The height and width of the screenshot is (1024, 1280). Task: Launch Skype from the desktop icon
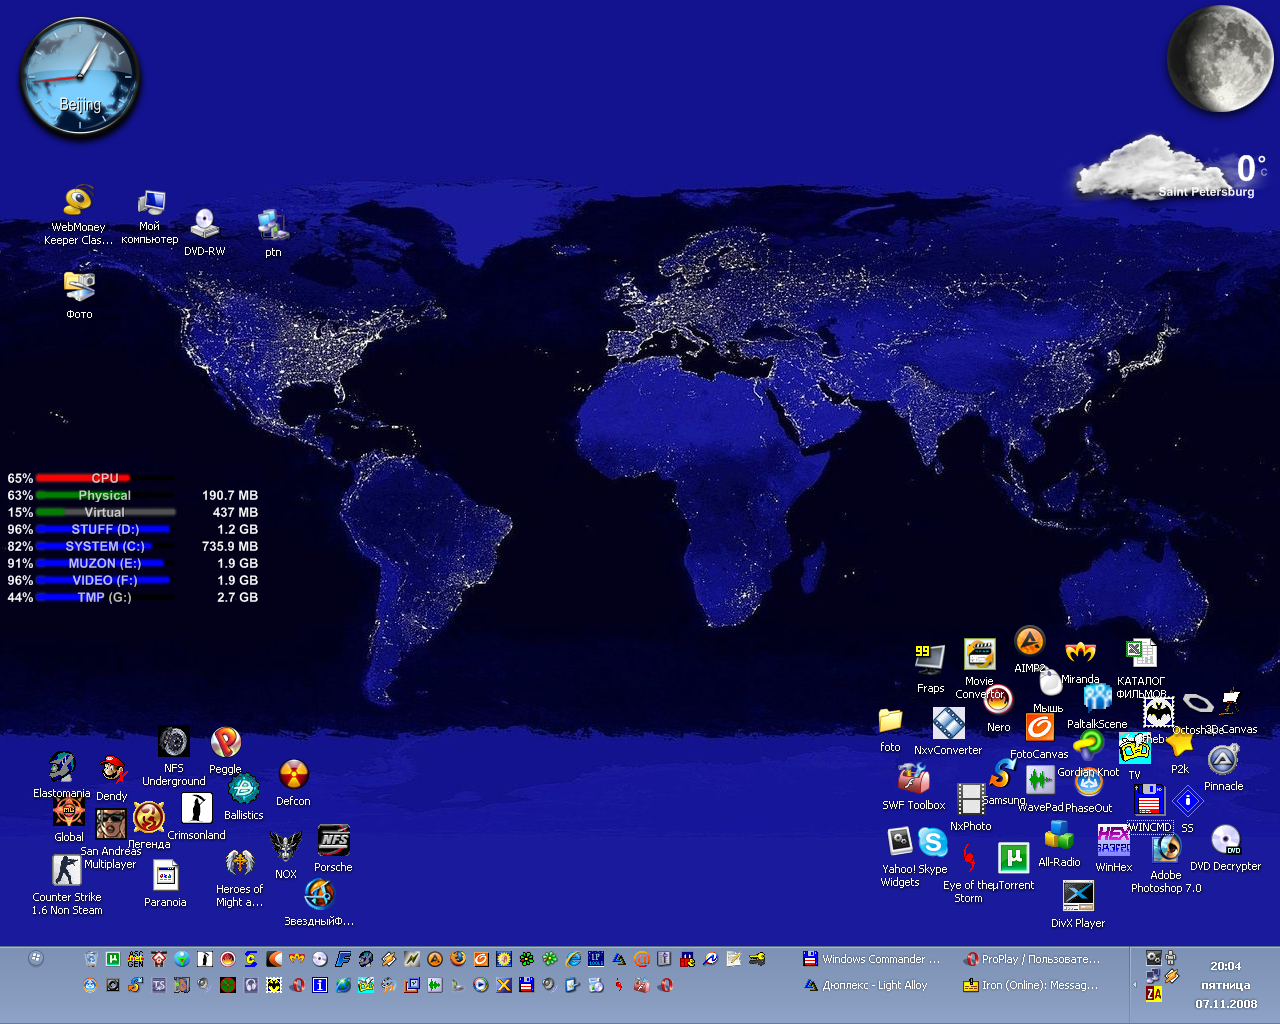(933, 844)
